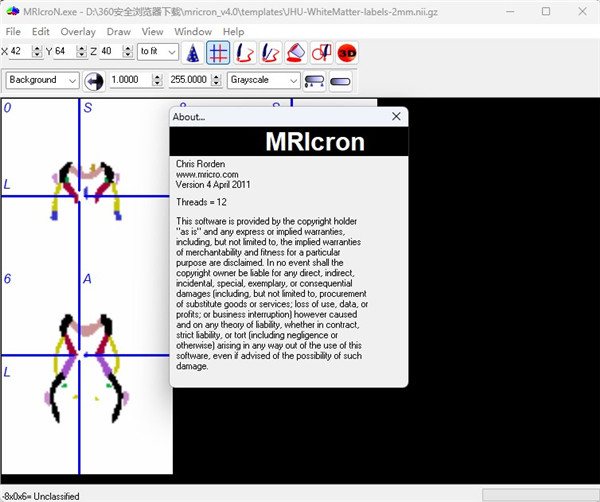
Task: Open the Grayscale color scheme dropdown
Action: 264,80
